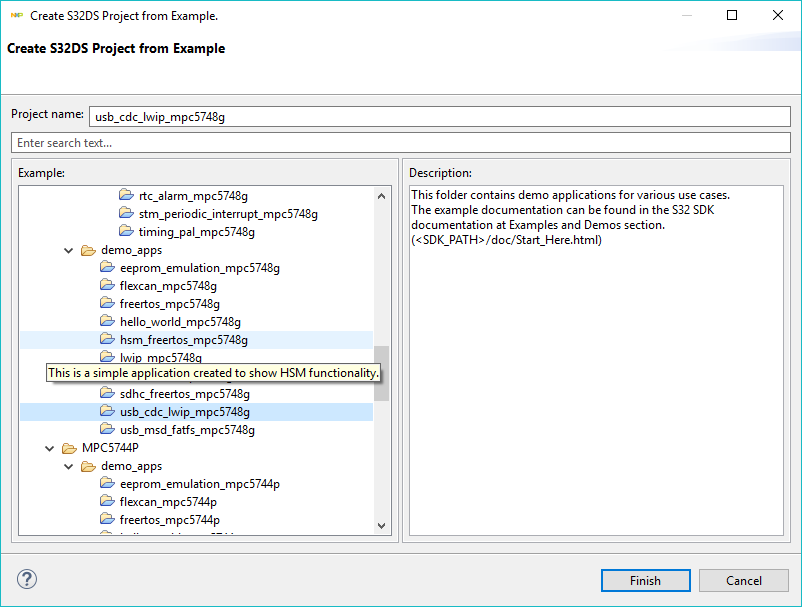Collapse the MPC5748G demo_apps folder
The image size is (802, 607).
pos(69,251)
